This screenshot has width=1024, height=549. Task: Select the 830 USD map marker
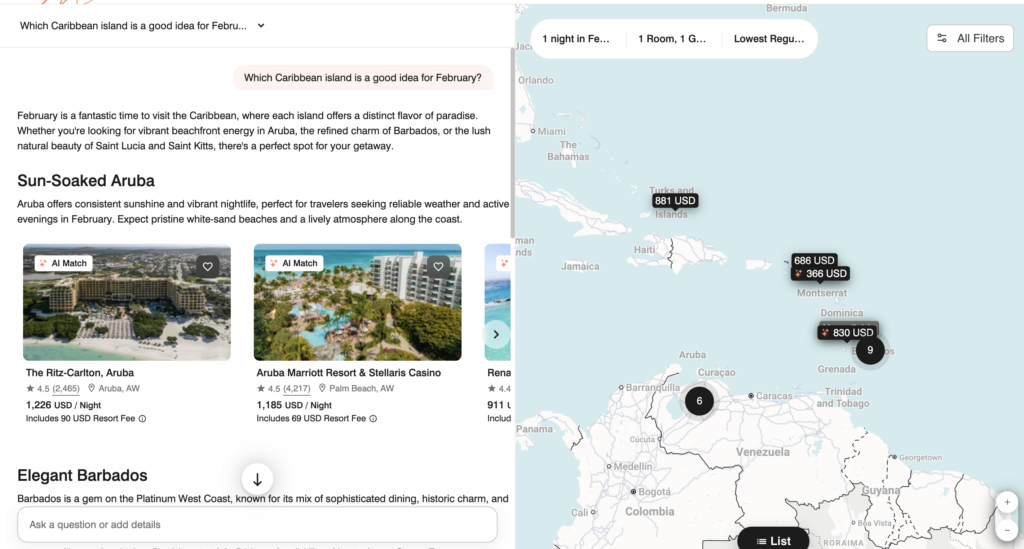pos(847,333)
